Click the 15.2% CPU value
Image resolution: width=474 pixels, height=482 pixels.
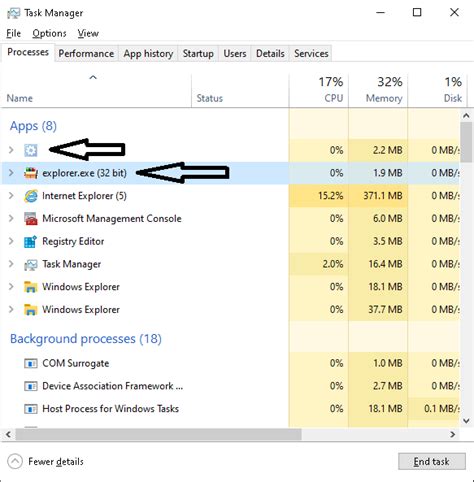(330, 196)
